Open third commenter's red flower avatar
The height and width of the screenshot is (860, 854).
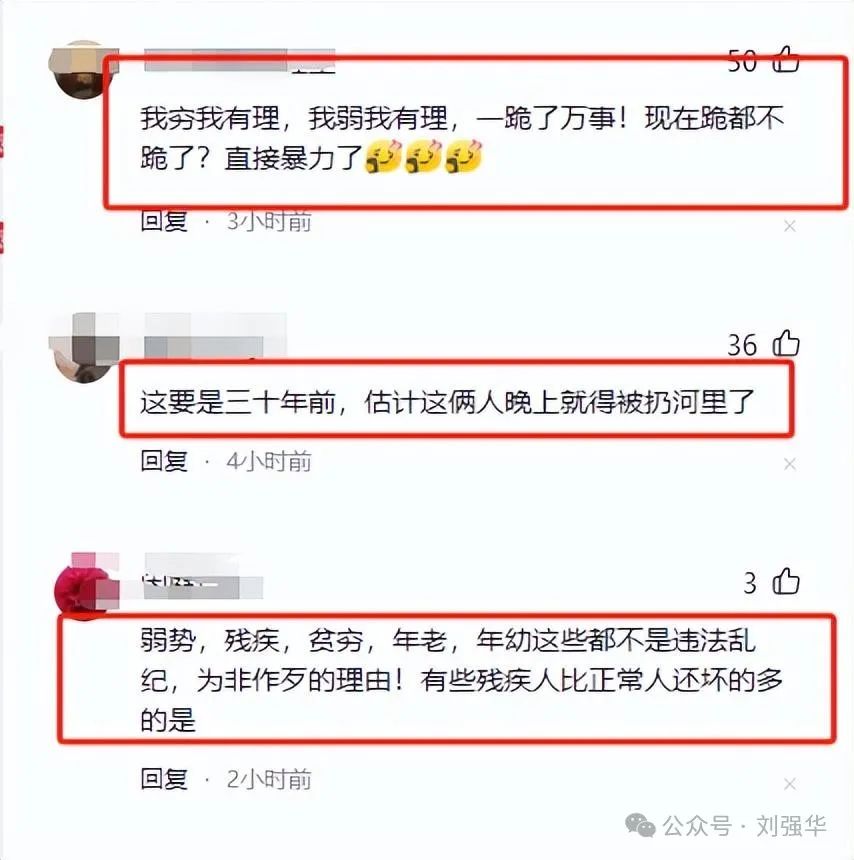[x=87, y=586]
